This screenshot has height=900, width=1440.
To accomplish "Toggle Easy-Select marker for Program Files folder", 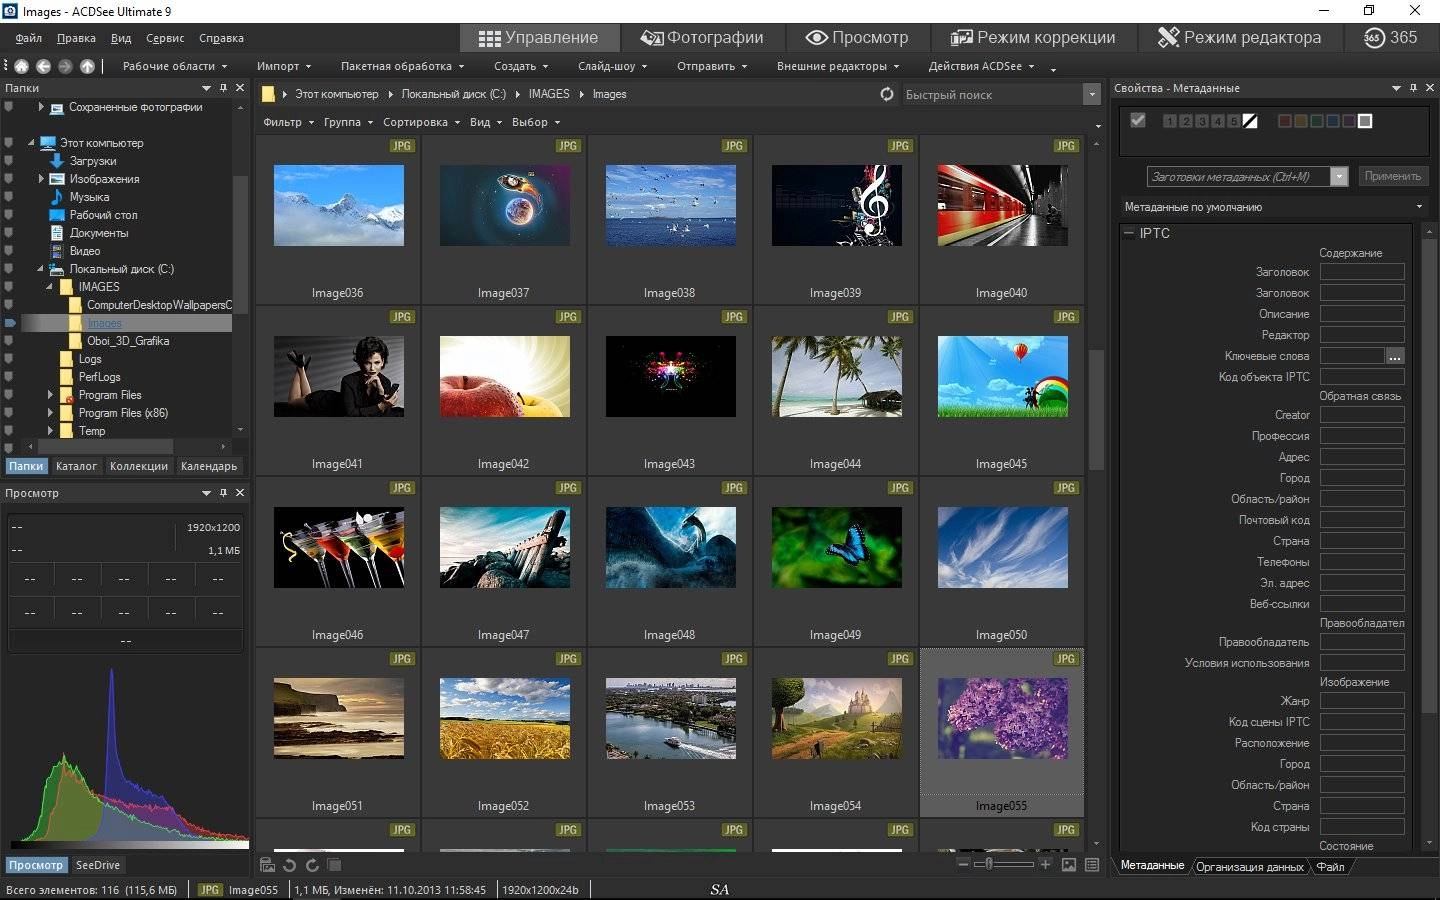I will pos(9,395).
